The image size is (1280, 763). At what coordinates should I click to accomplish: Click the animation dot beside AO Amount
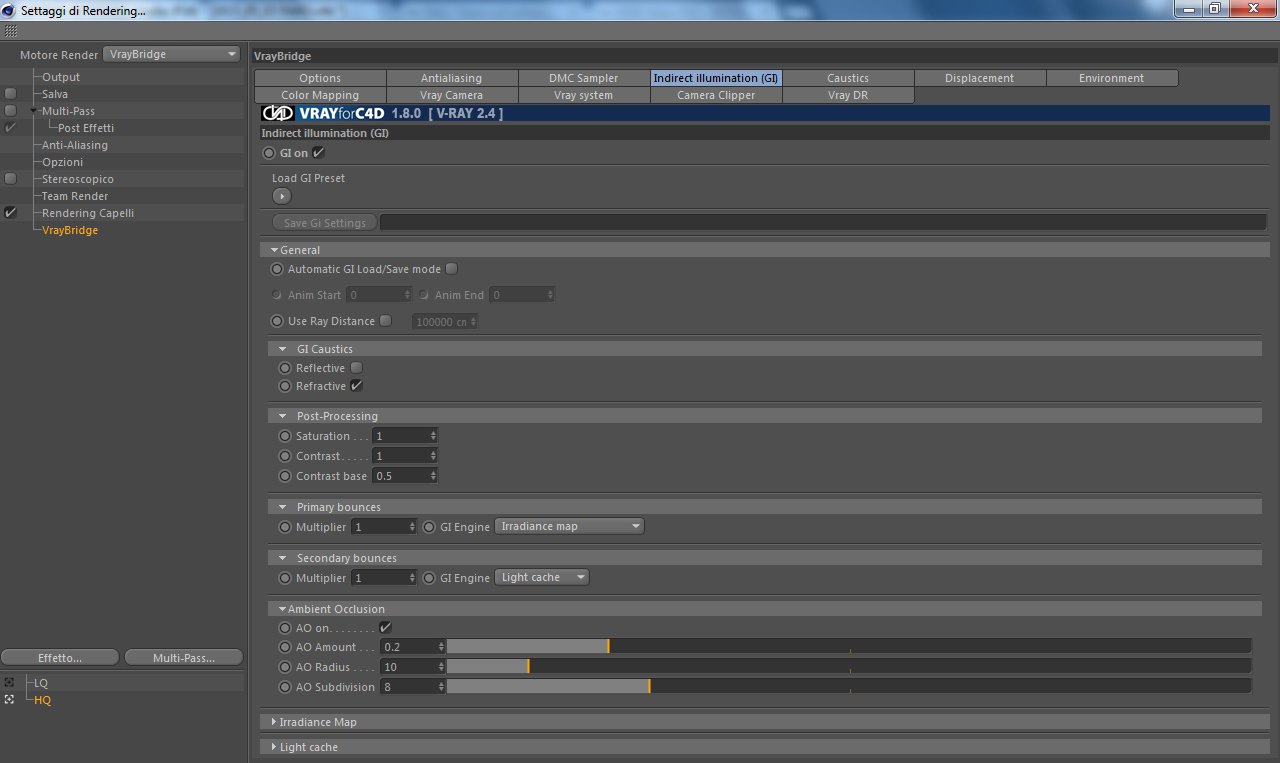click(x=285, y=647)
